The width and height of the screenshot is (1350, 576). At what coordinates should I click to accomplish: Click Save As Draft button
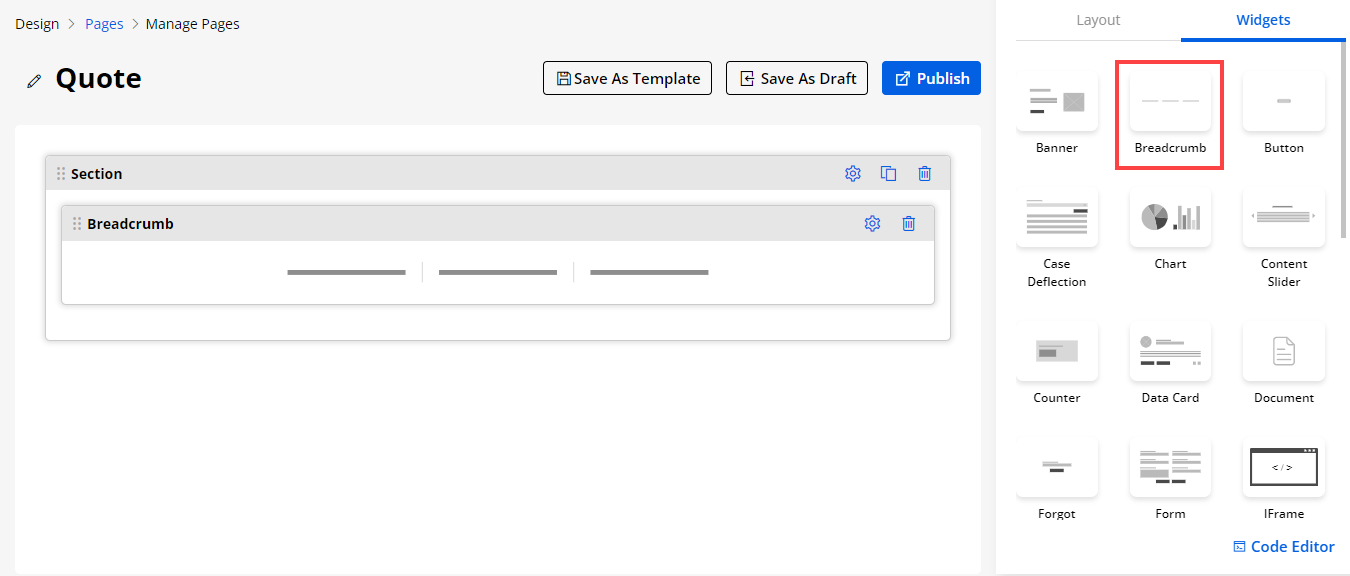(x=796, y=79)
